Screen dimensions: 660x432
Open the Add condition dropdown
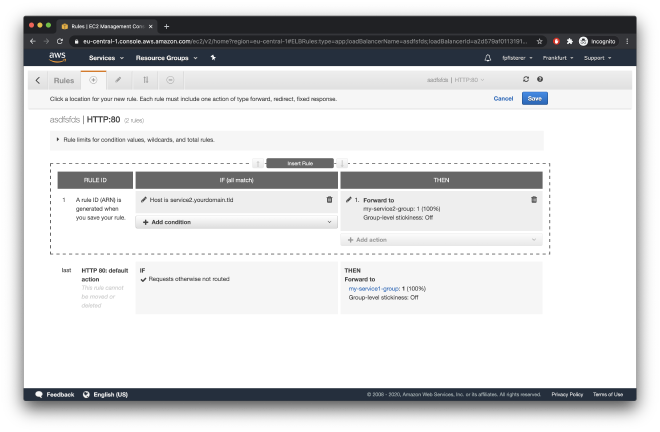click(237, 222)
